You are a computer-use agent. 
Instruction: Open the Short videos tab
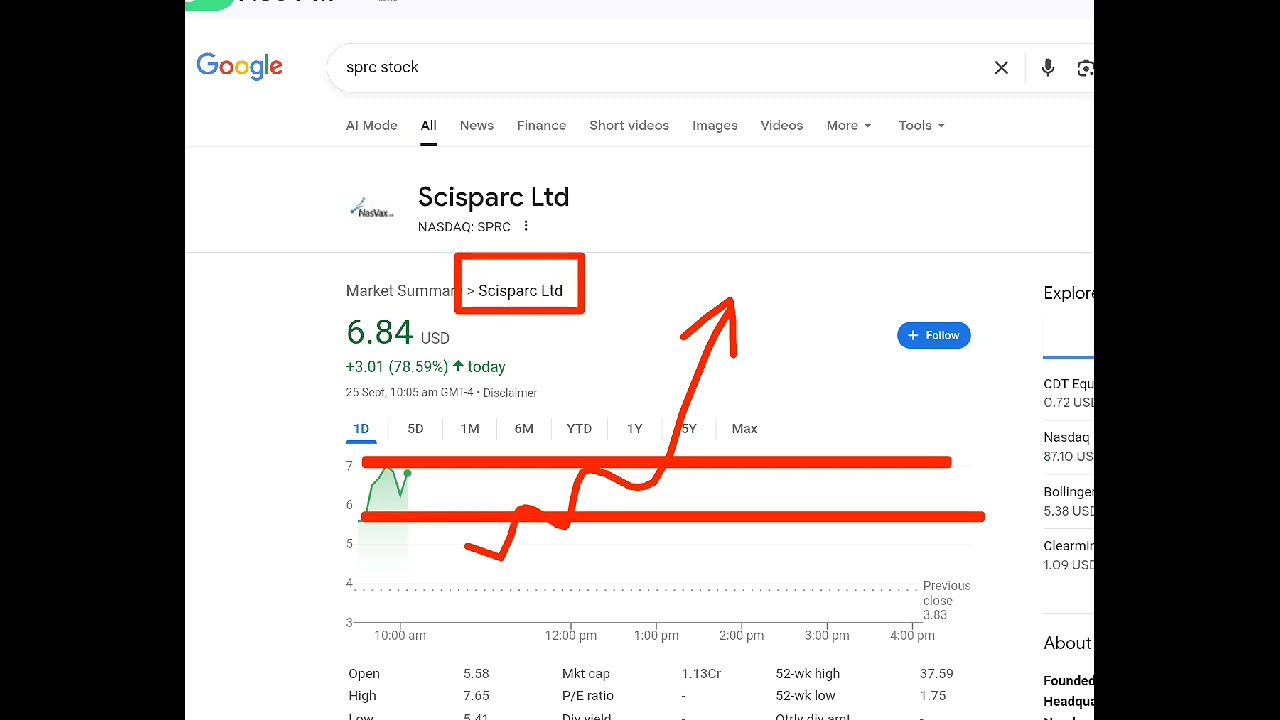tap(628, 125)
